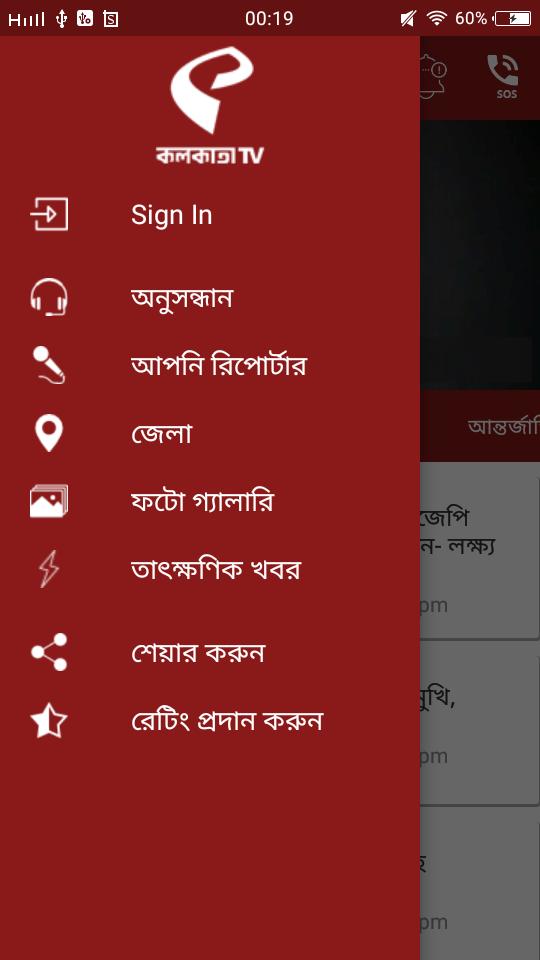Screen dimensions: 540x960
Task: Tap the share icon beside শেয়ার করুন
Action: [49, 652]
